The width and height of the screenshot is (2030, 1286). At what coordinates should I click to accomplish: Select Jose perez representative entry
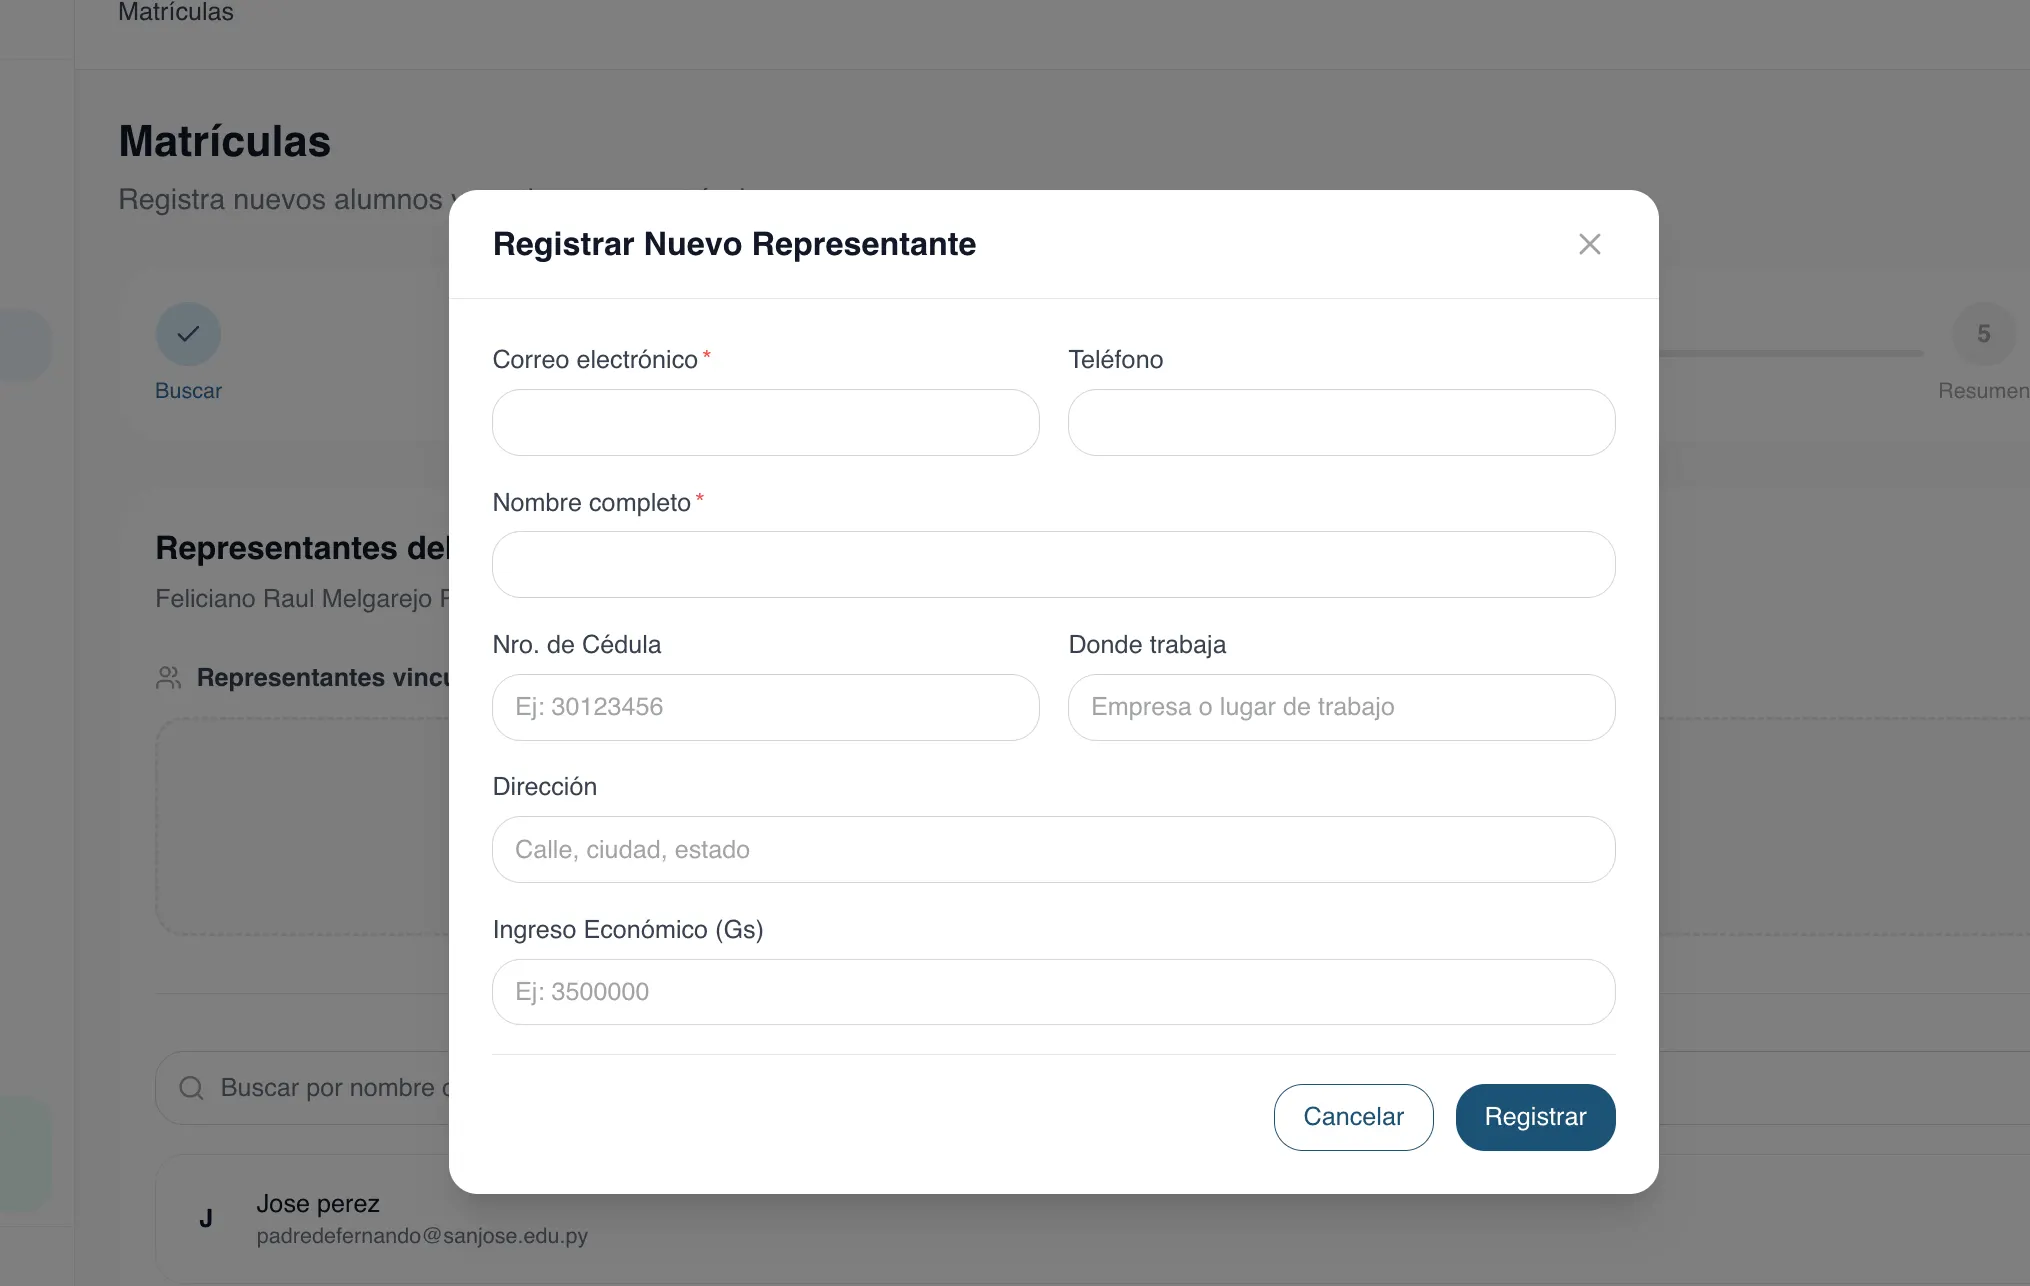click(318, 1204)
